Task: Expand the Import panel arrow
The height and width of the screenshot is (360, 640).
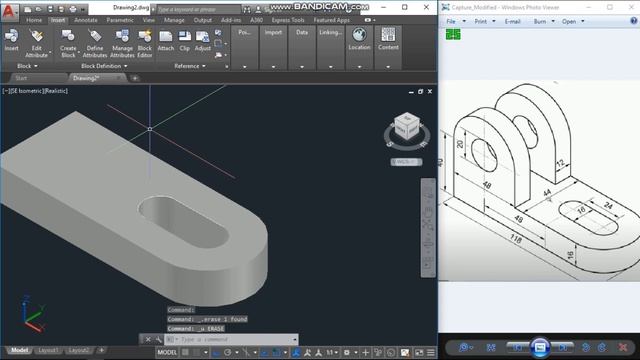Action: [x=273, y=67]
